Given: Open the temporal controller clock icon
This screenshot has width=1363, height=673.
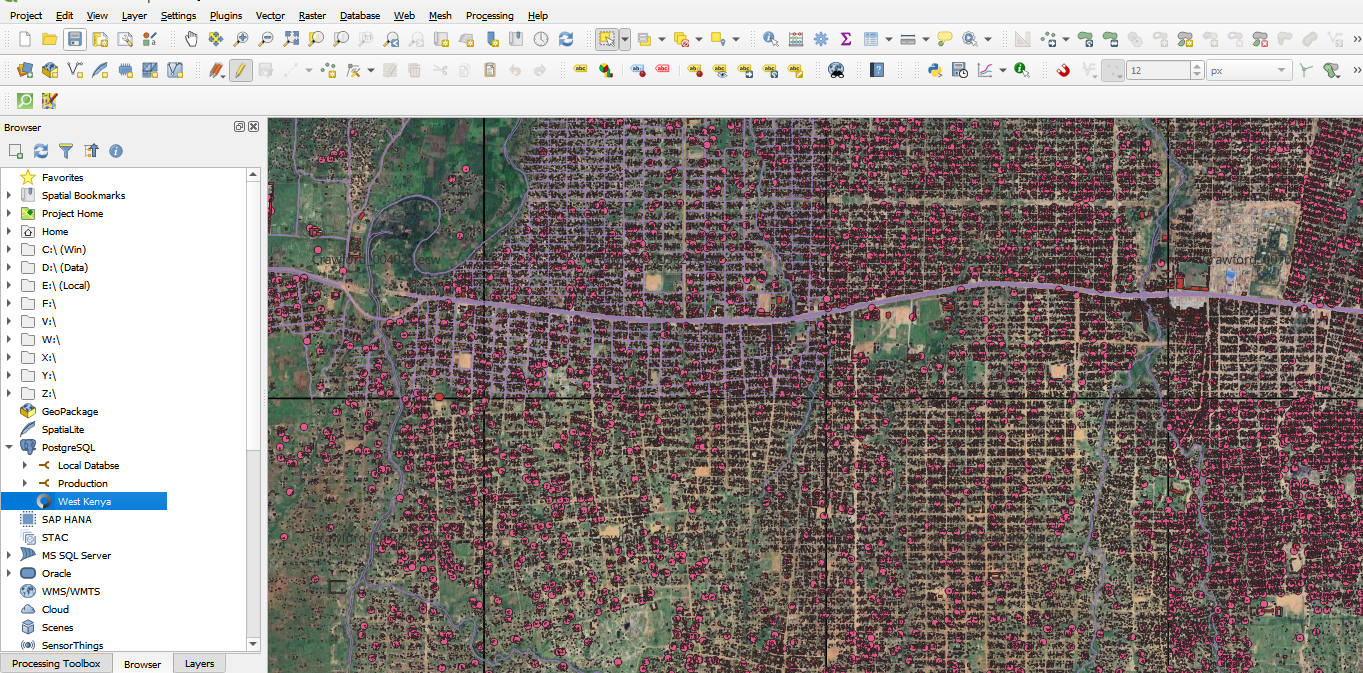Looking at the screenshot, I should pyautogui.click(x=541, y=39).
